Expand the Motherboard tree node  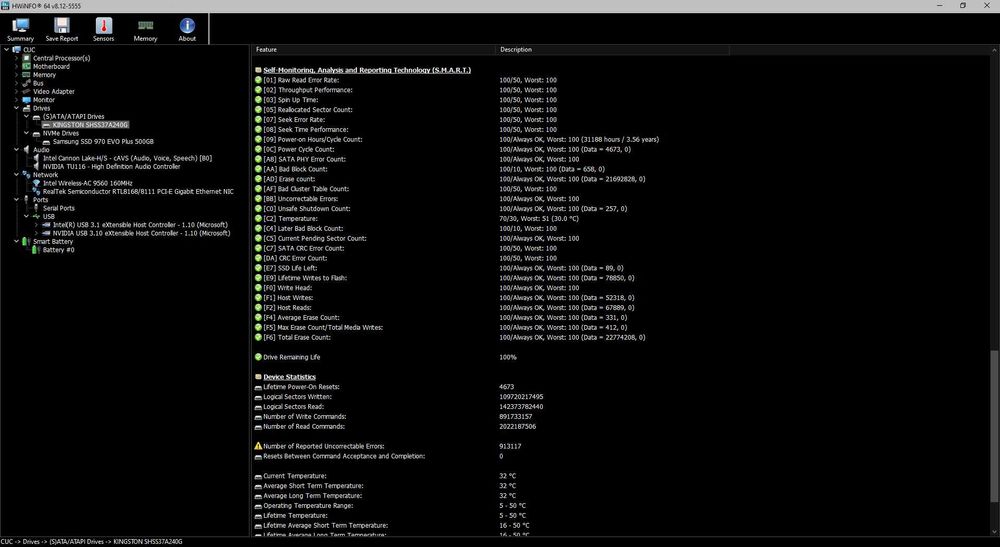(x=16, y=66)
